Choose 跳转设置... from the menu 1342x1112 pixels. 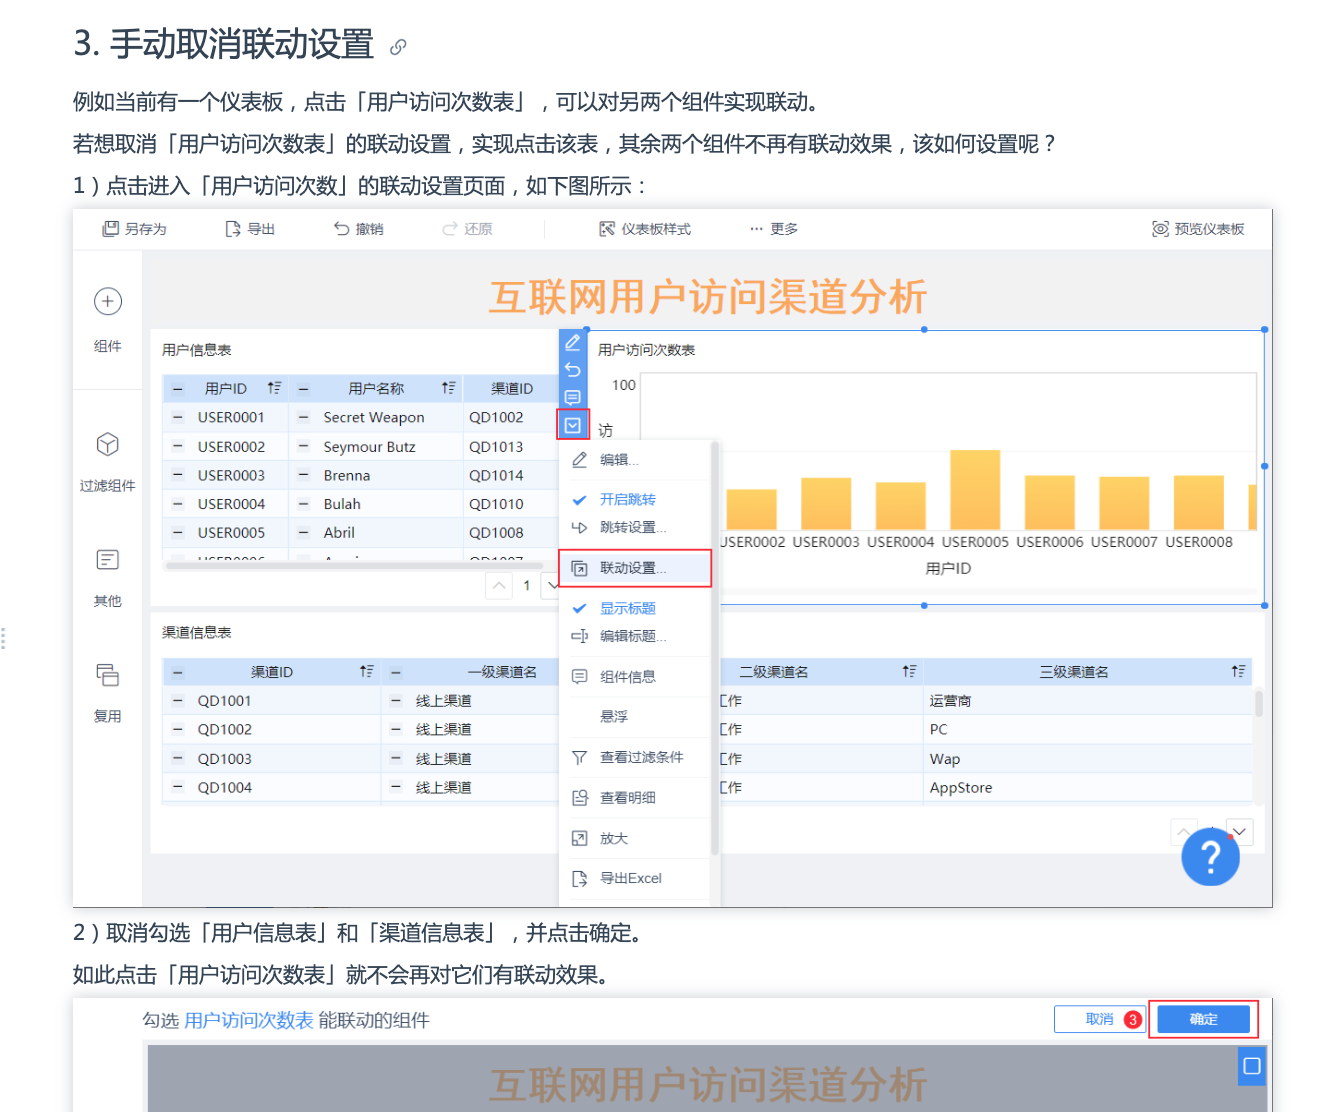pos(634,527)
